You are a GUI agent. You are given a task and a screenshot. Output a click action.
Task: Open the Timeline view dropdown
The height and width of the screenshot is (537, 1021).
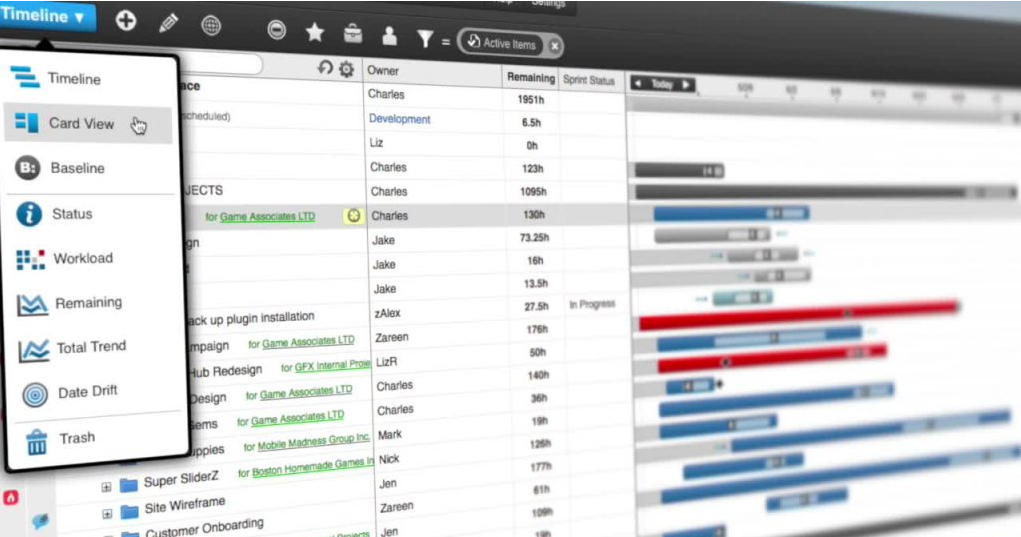click(x=48, y=16)
